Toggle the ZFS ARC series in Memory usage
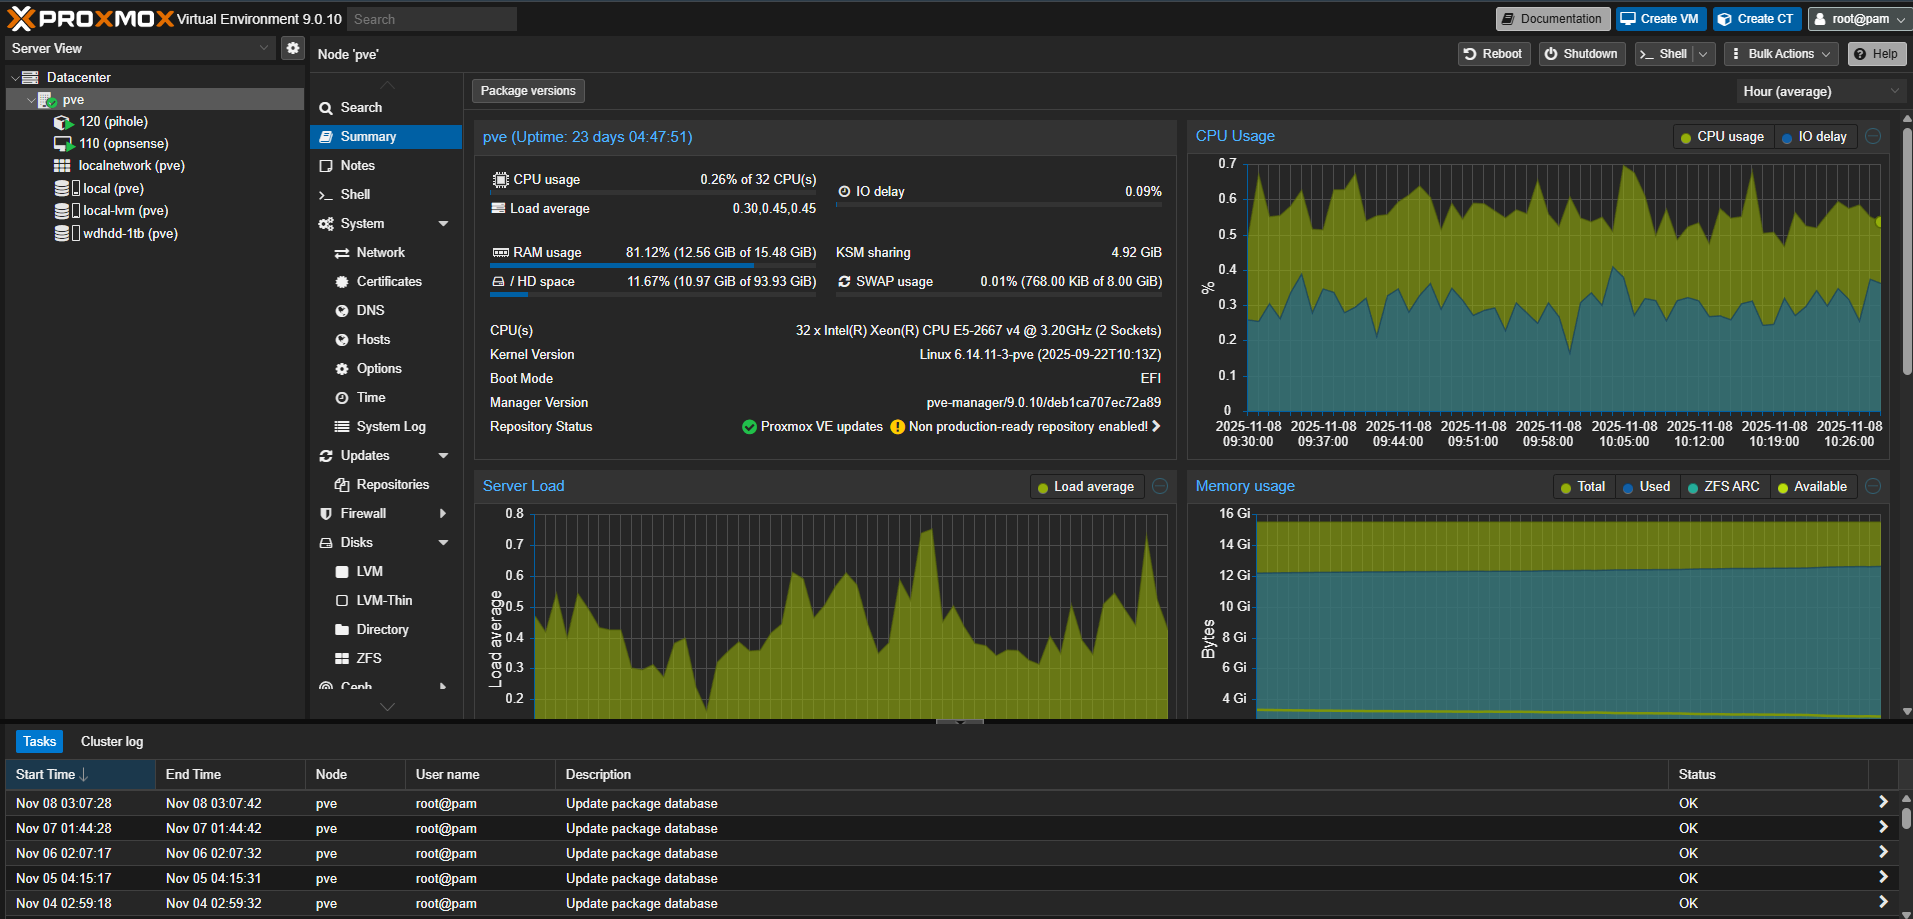 point(1724,486)
